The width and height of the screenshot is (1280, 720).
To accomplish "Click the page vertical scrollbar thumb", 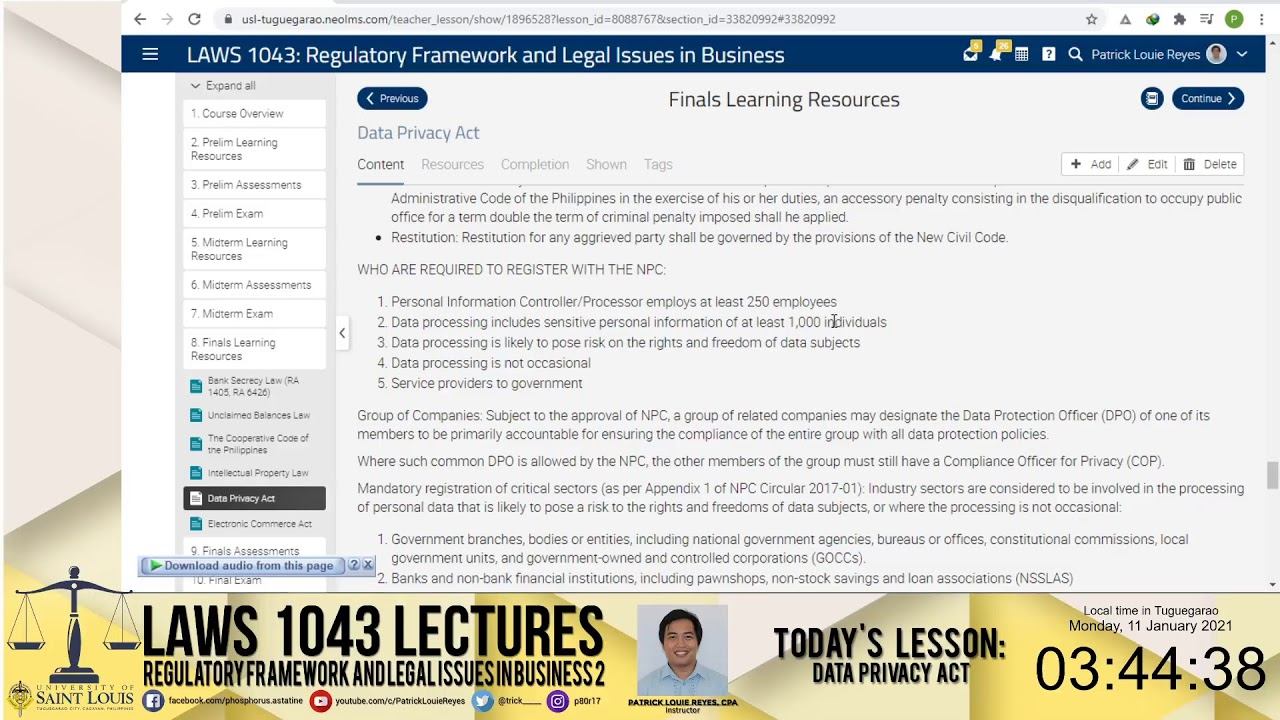I will point(1272,475).
